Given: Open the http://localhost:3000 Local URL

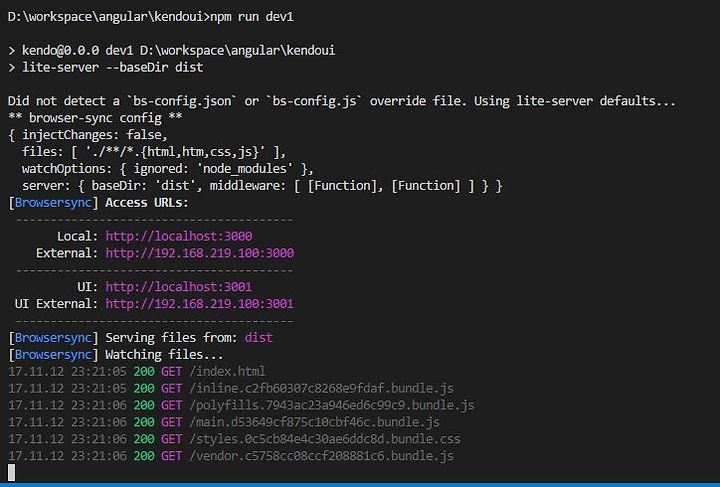Looking at the screenshot, I should click(x=179, y=236).
